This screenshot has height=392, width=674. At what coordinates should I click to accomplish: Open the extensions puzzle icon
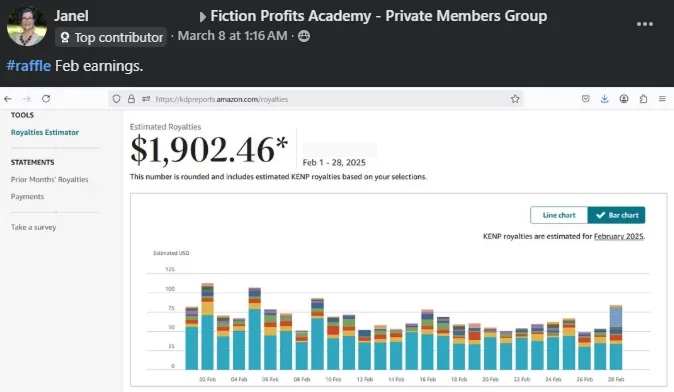click(643, 99)
